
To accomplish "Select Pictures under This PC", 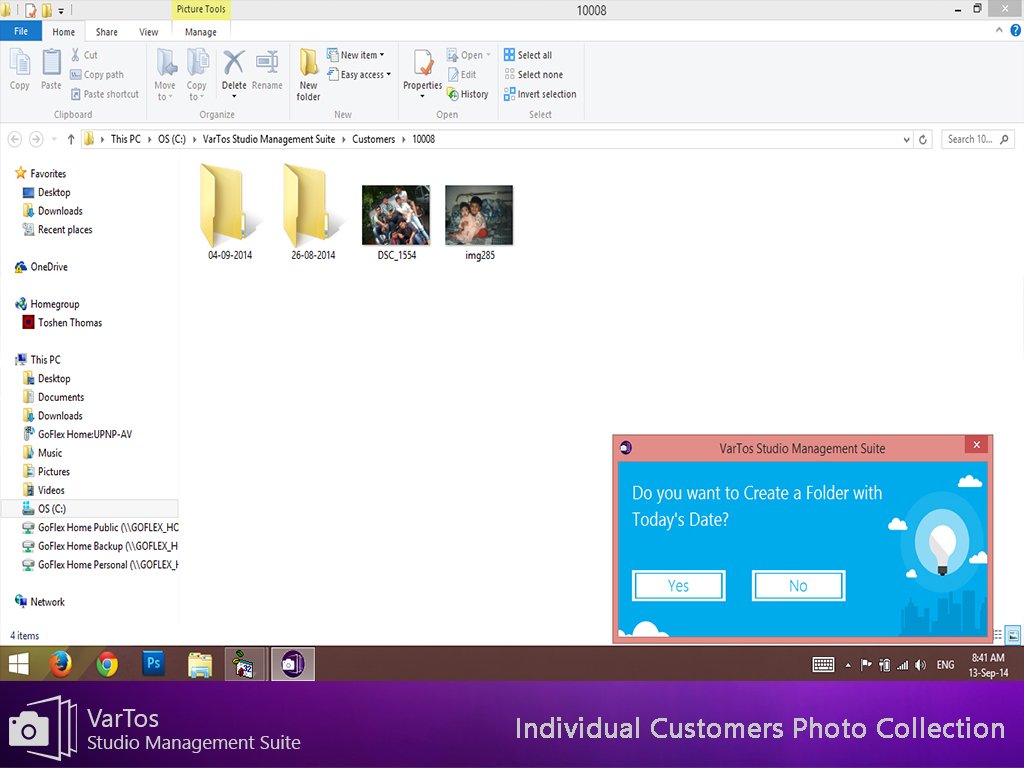I will coord(47,472).
